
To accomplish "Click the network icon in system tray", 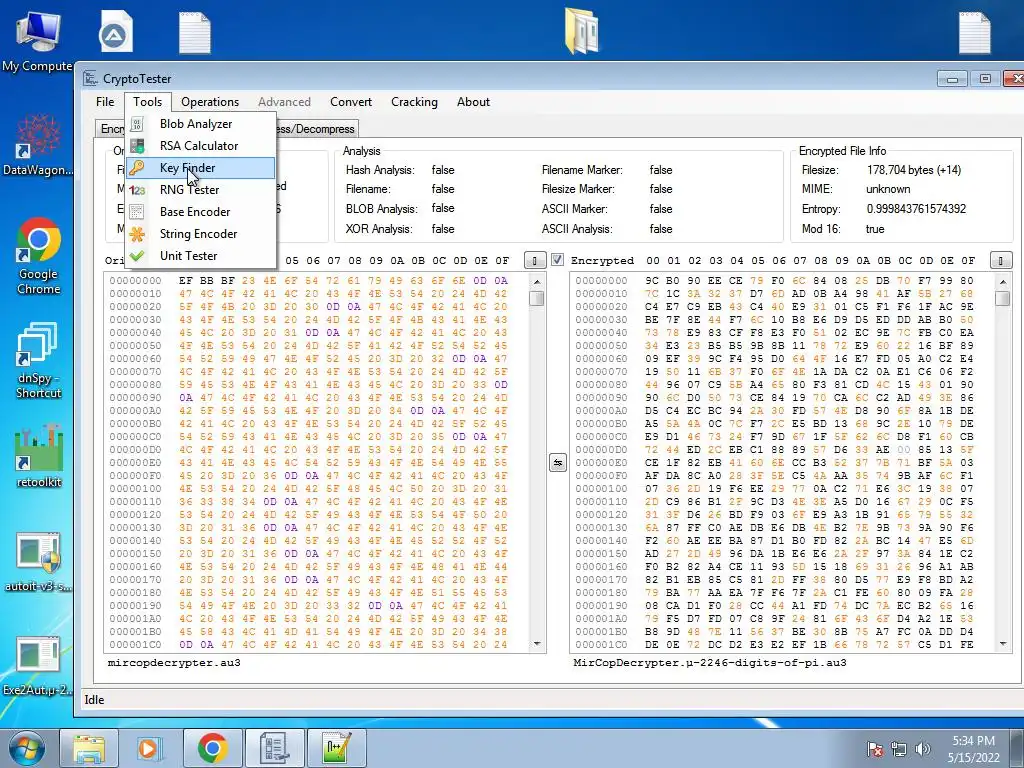I will (x=899, y=749).
